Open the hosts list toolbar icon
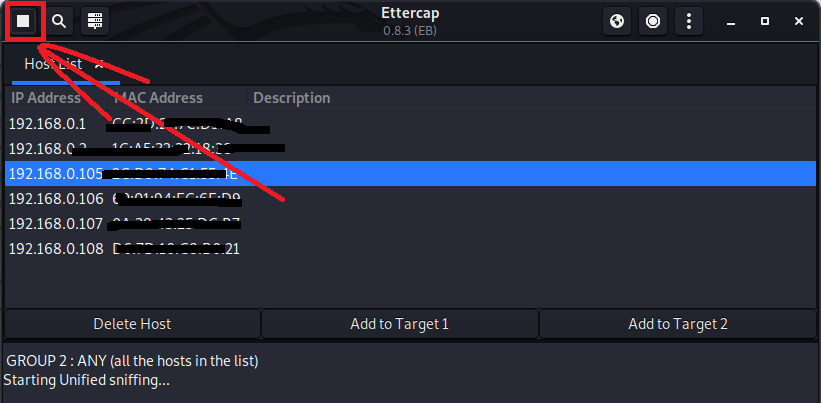821x403 pixels. pos(95,21)
